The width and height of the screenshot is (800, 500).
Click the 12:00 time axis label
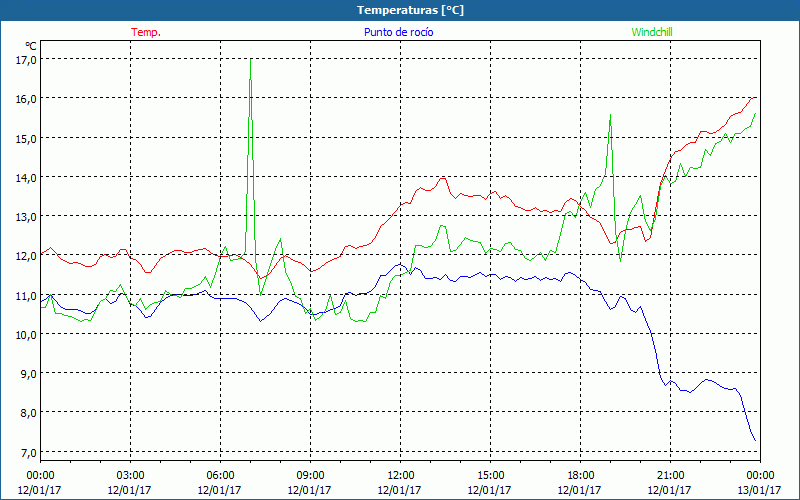401,476
